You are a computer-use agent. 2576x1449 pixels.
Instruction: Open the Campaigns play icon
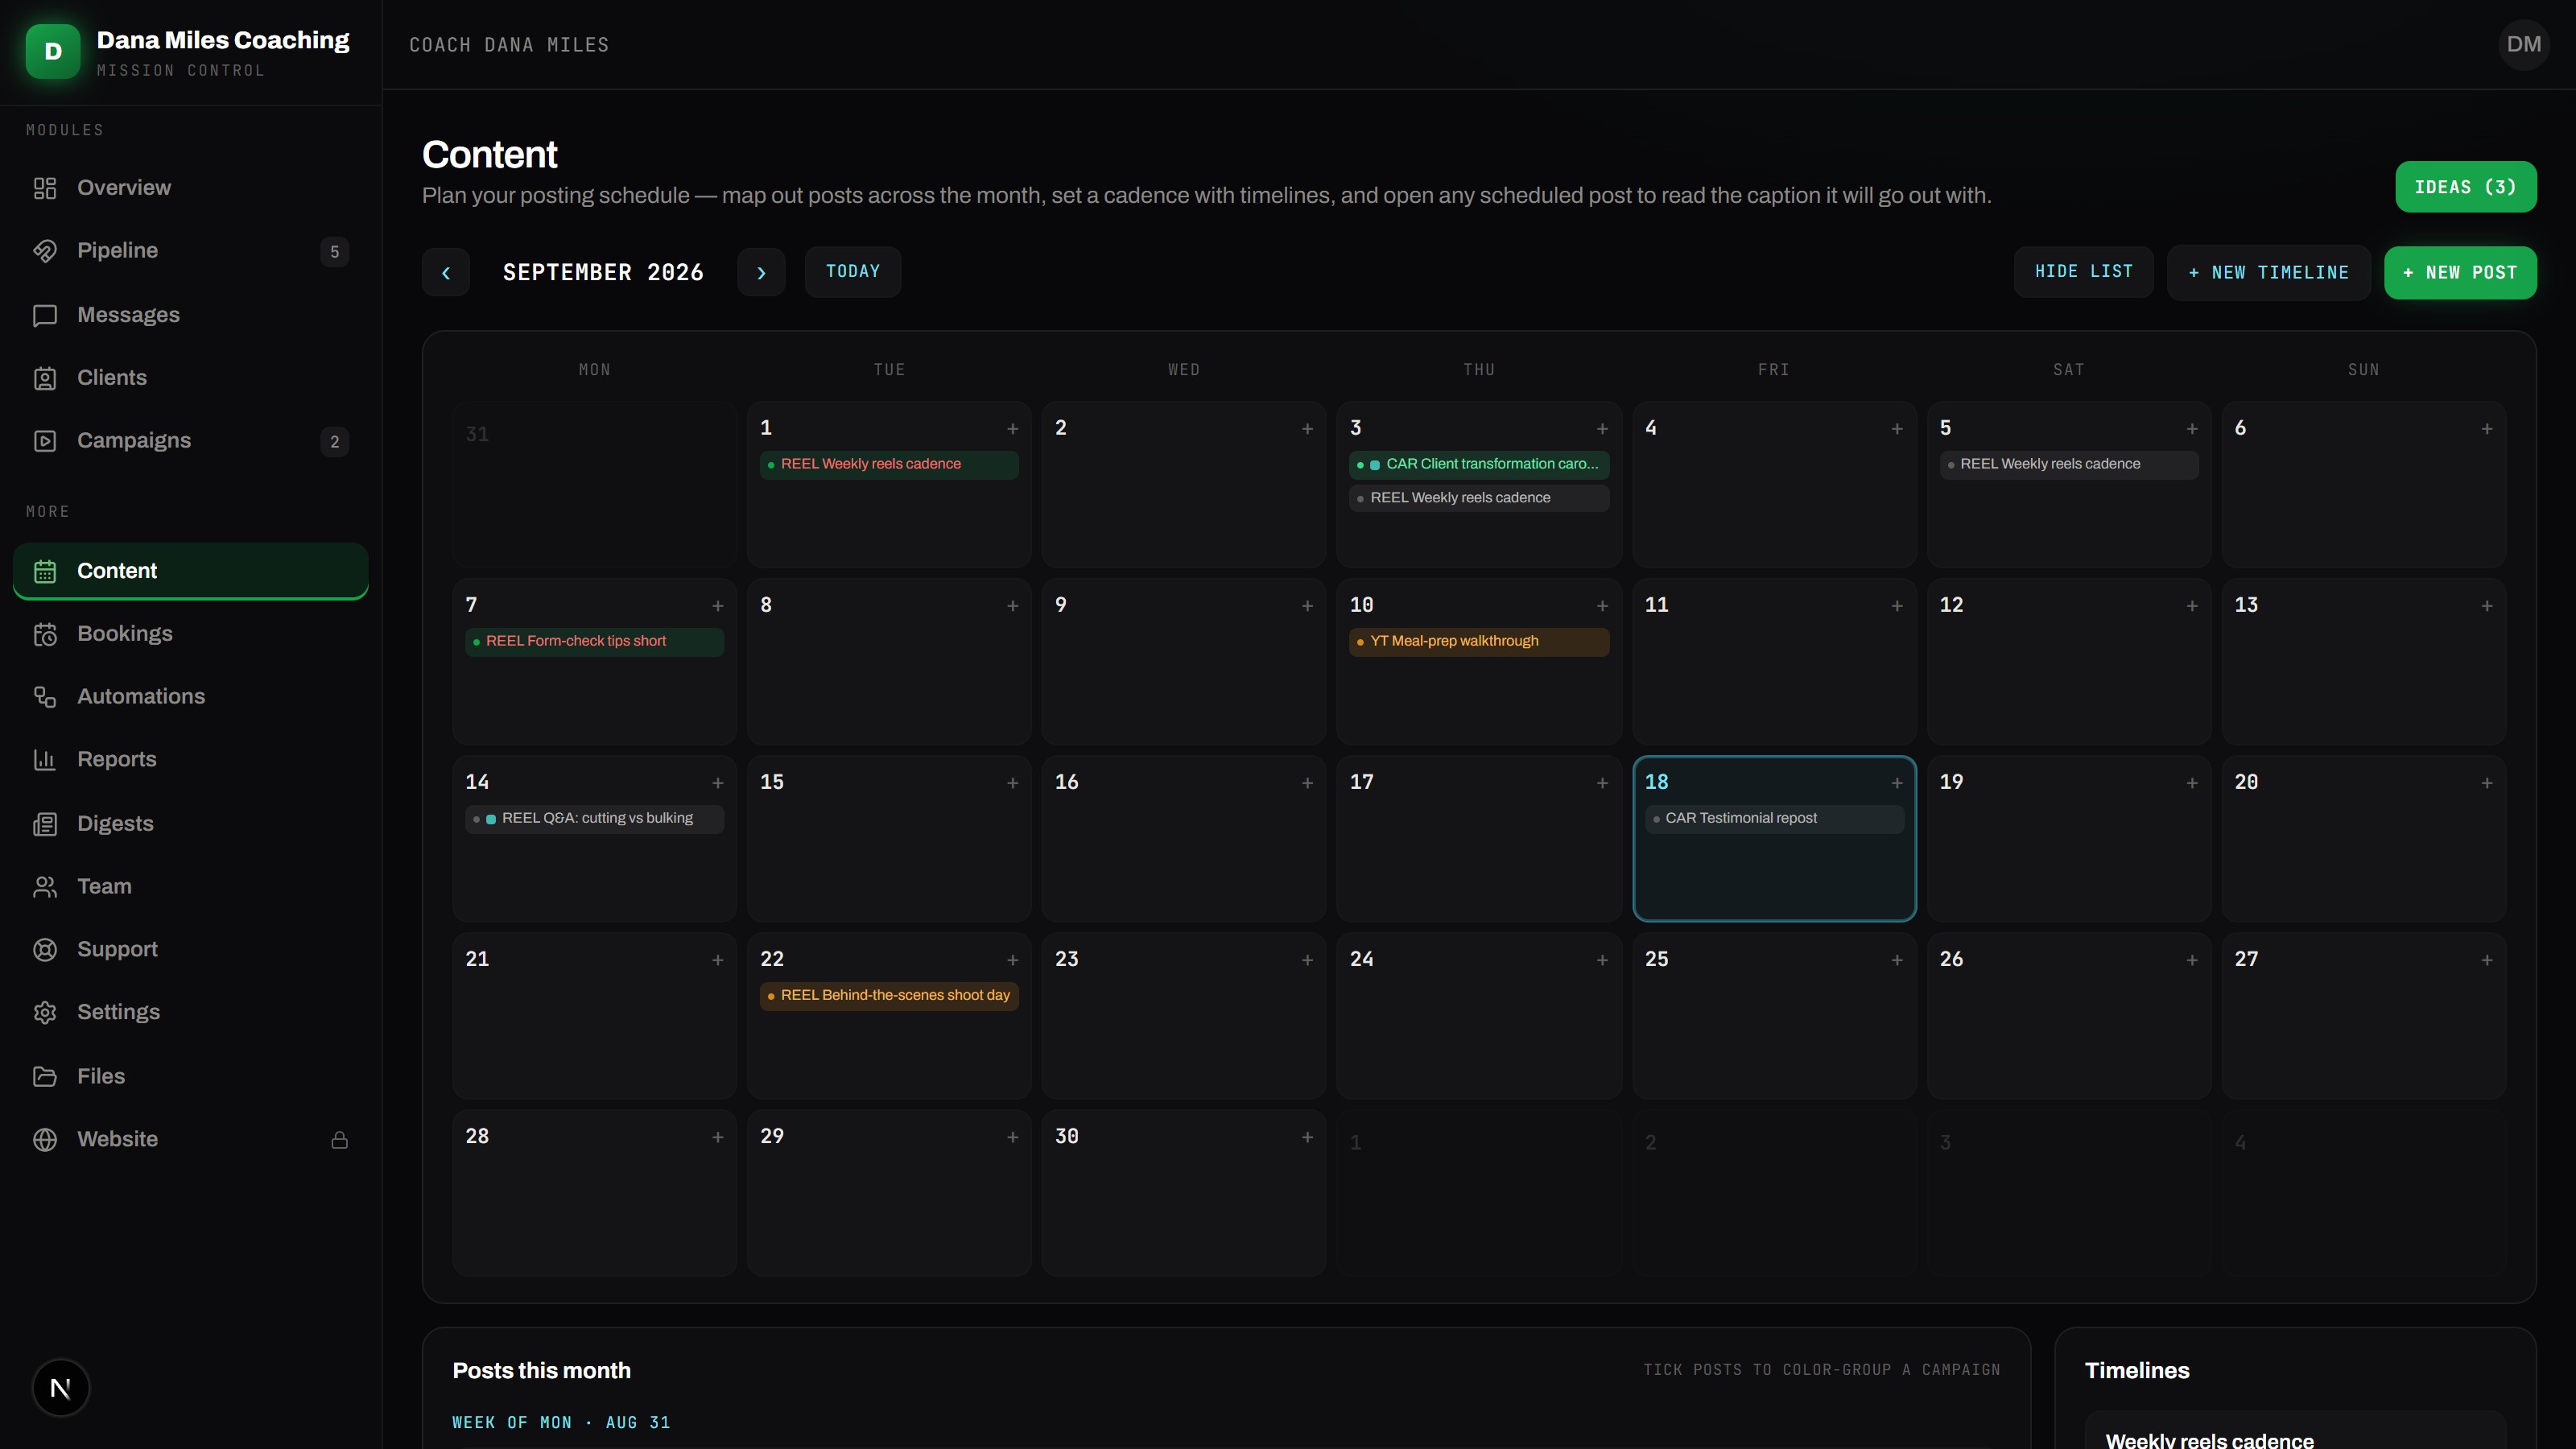coord(45,441)
